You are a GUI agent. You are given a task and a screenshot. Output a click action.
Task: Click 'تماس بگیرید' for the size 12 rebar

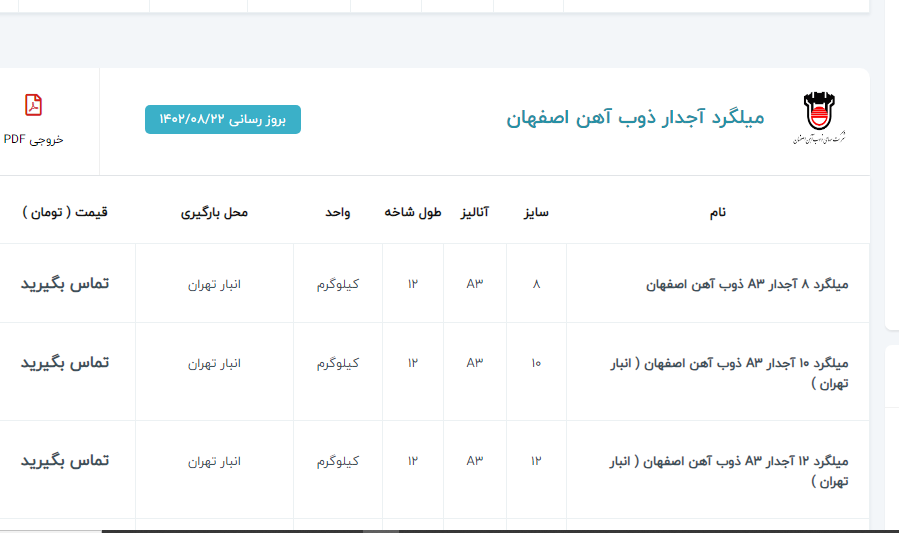click(65, 461)
